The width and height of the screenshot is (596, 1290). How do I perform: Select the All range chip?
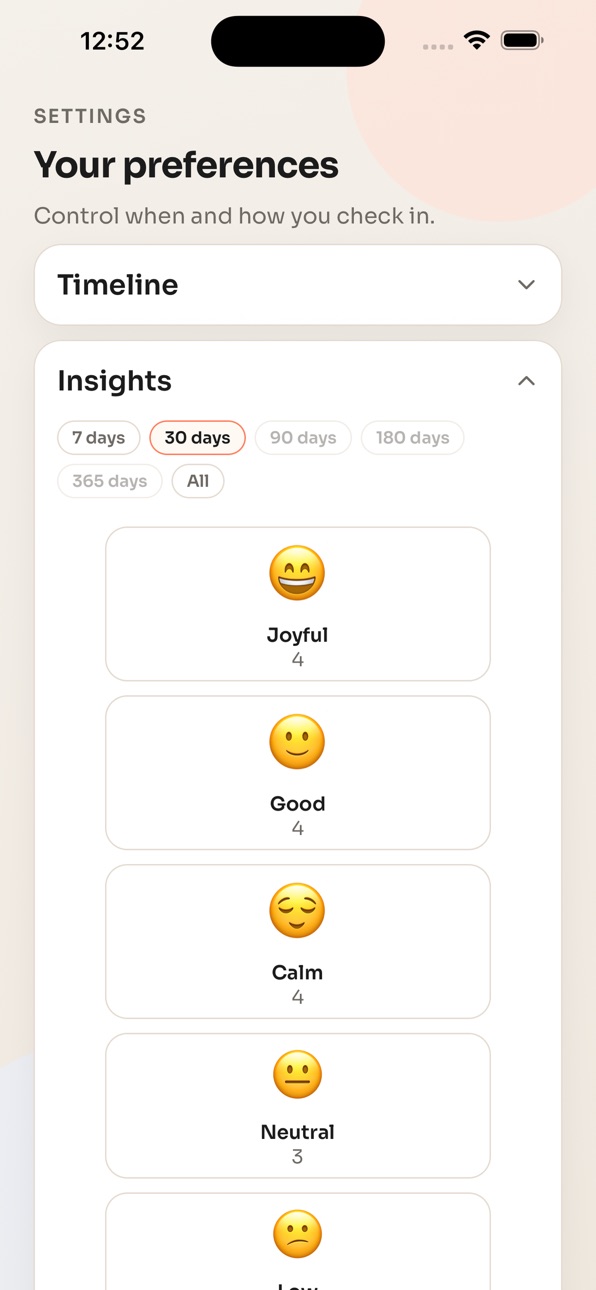198,481
